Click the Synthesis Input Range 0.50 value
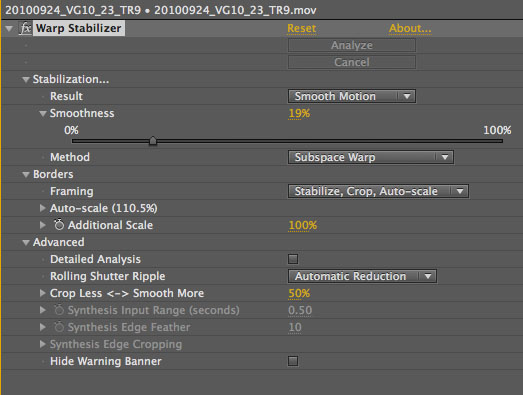 click(300, 310)
